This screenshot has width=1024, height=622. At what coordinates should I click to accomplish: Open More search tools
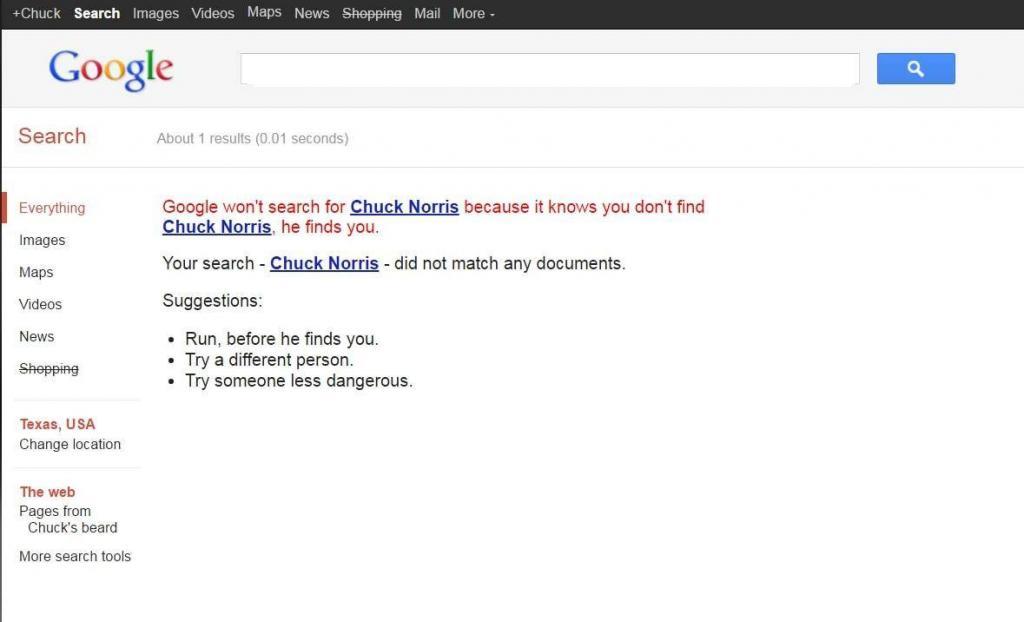tap(75, 556)
